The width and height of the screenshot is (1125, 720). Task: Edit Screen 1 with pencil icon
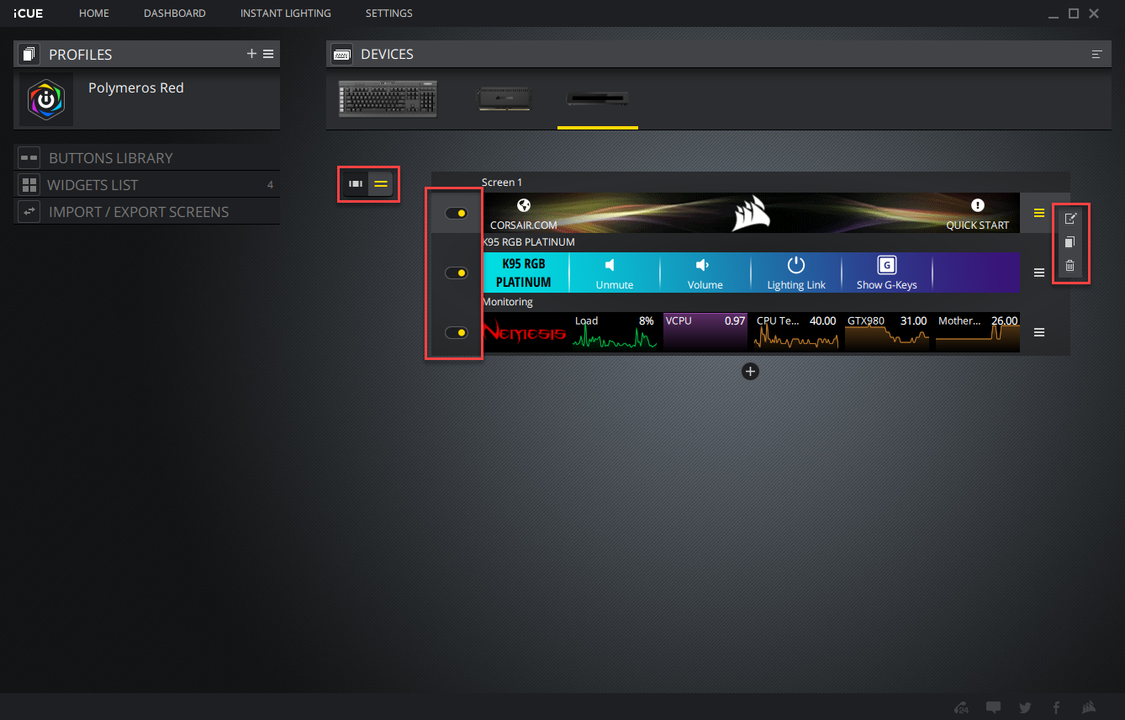point(1070,218)
